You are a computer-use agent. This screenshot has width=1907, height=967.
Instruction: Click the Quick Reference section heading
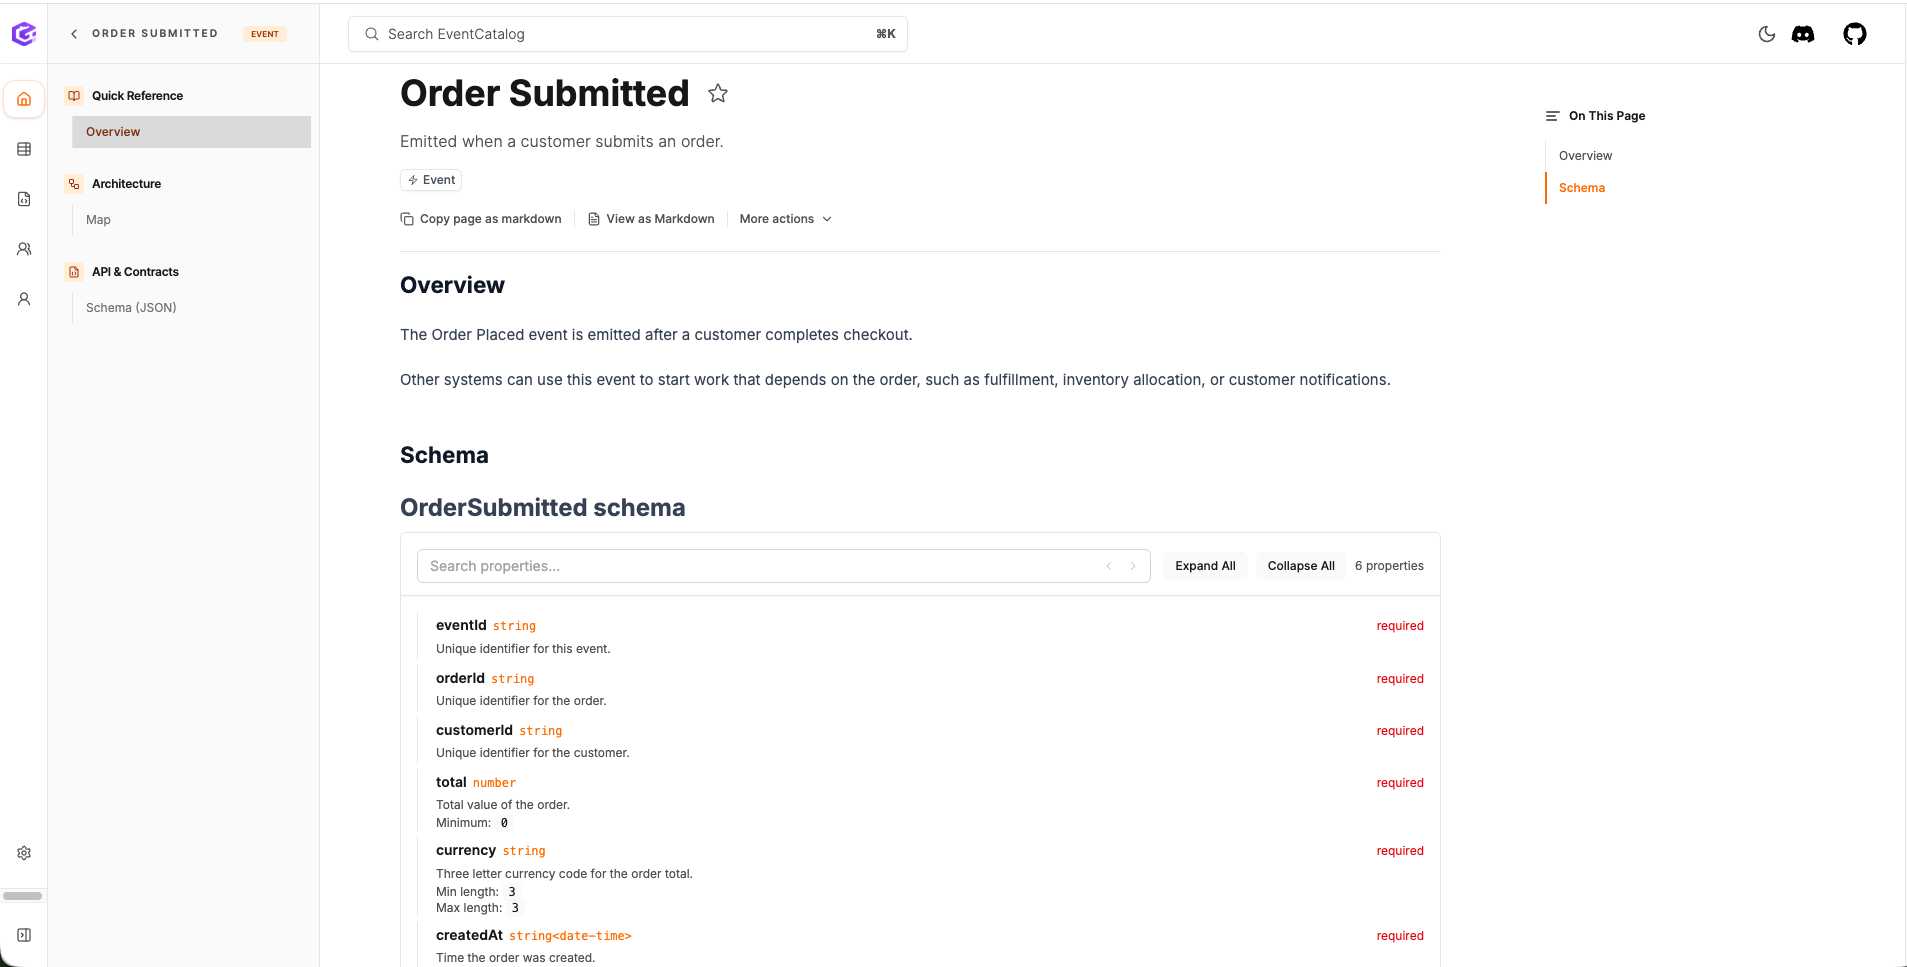pyautogui.click(x=137, y=96)
